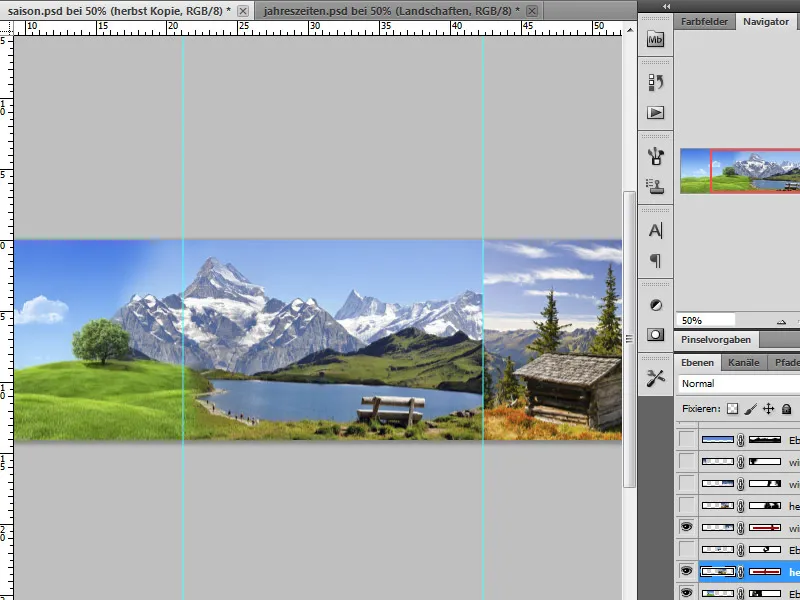The width and height of the screenshot is (800, 600).
Task: Show the hidden layer with blue sky thumbnail
Action: click(x=687, y=439)
